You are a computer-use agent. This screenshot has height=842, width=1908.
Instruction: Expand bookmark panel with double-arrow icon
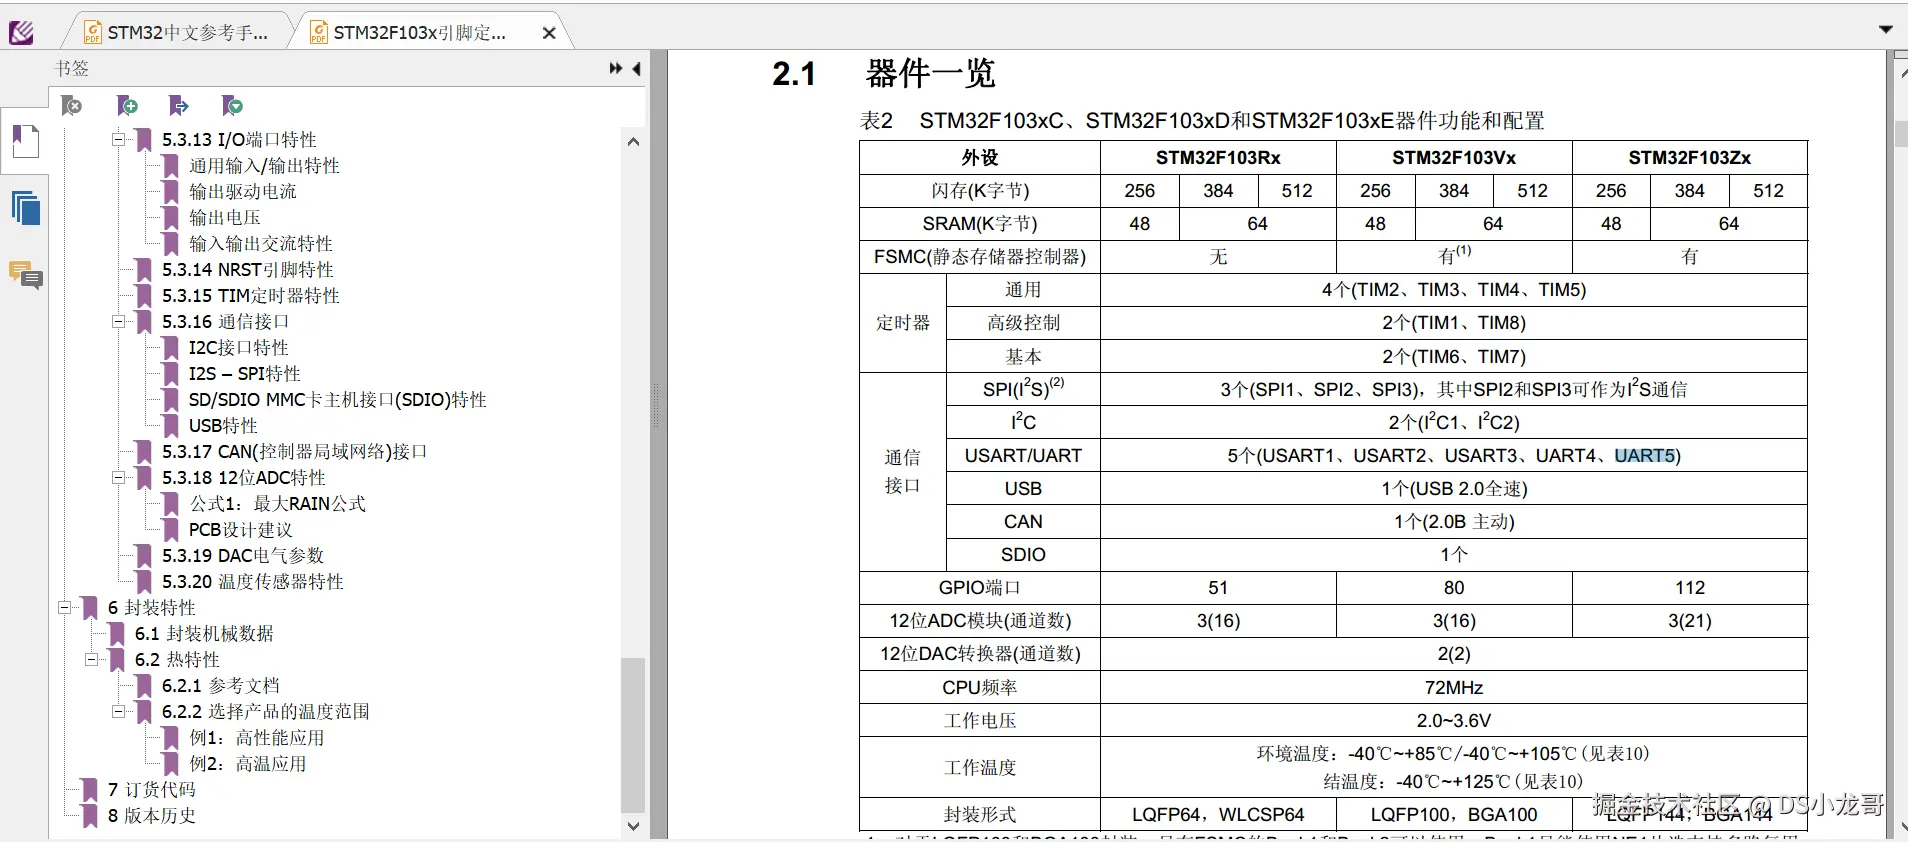point(616,68)
